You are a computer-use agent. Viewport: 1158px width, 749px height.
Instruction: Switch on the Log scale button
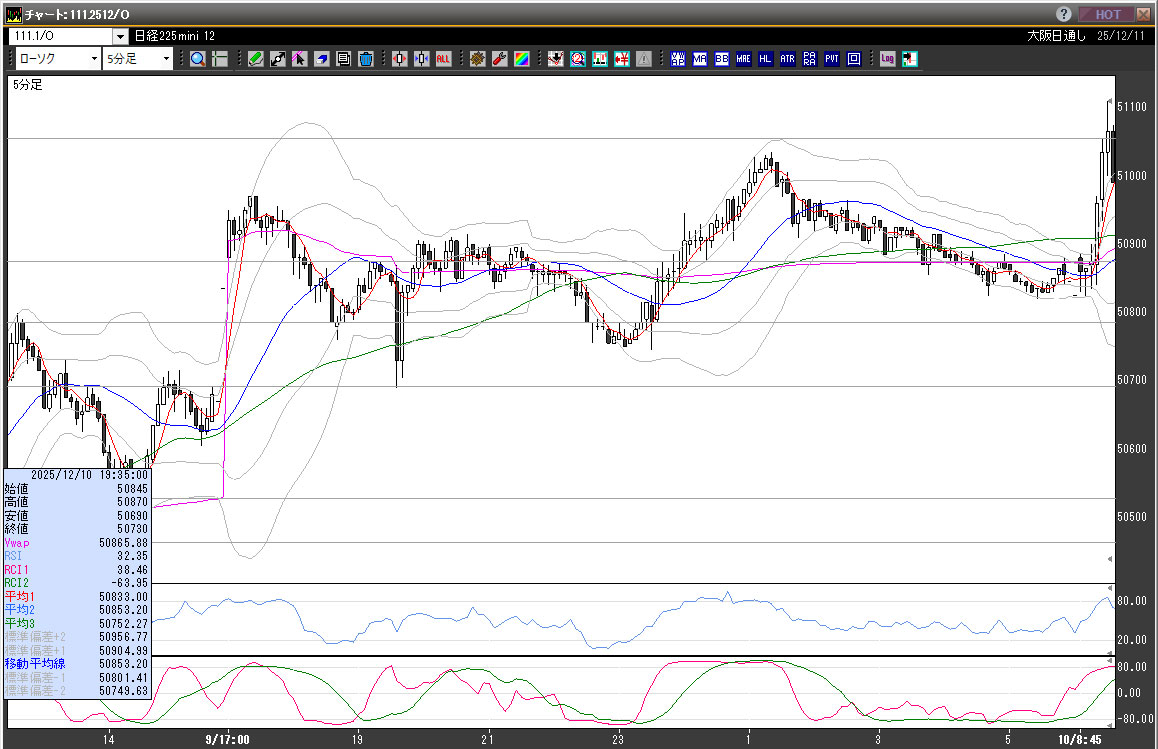point(886,59)
